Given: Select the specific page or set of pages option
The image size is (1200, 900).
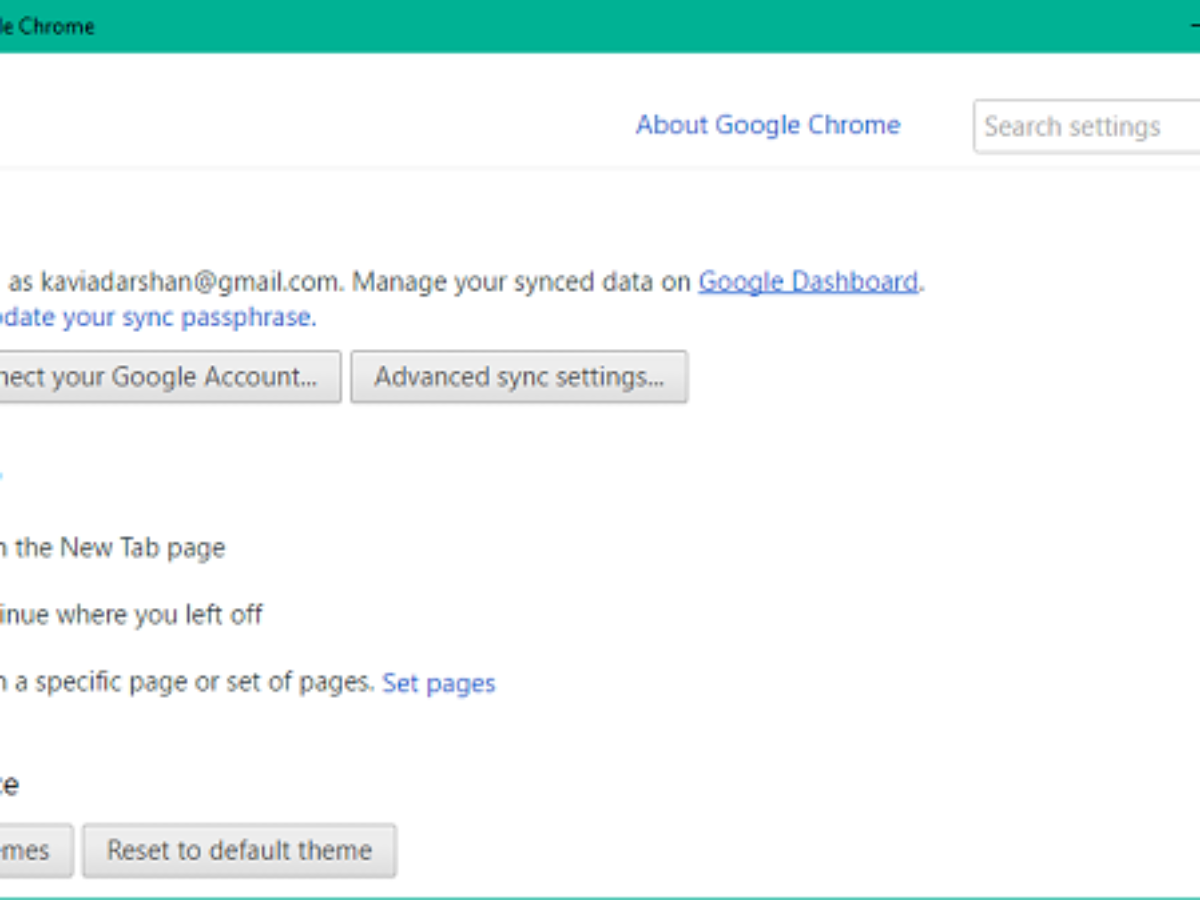Looking at the screenshot, I should [x=190, y=682].
